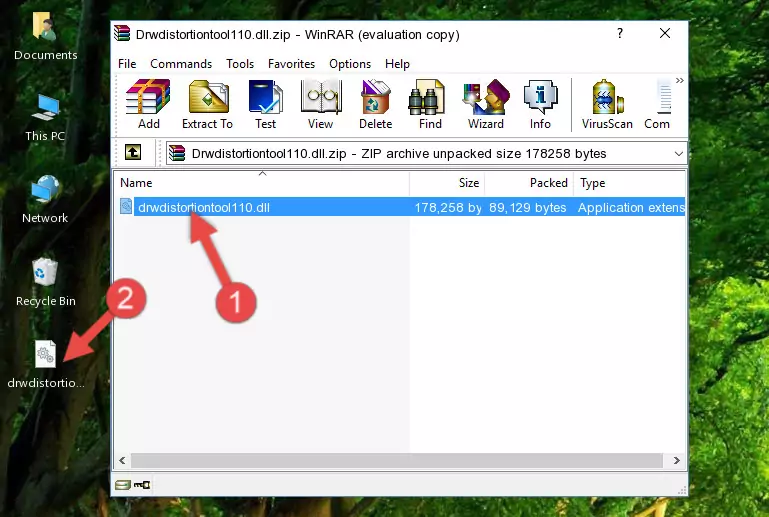Click the drive icon in status bar
769x517 pixels.
(x=123, y=485)
